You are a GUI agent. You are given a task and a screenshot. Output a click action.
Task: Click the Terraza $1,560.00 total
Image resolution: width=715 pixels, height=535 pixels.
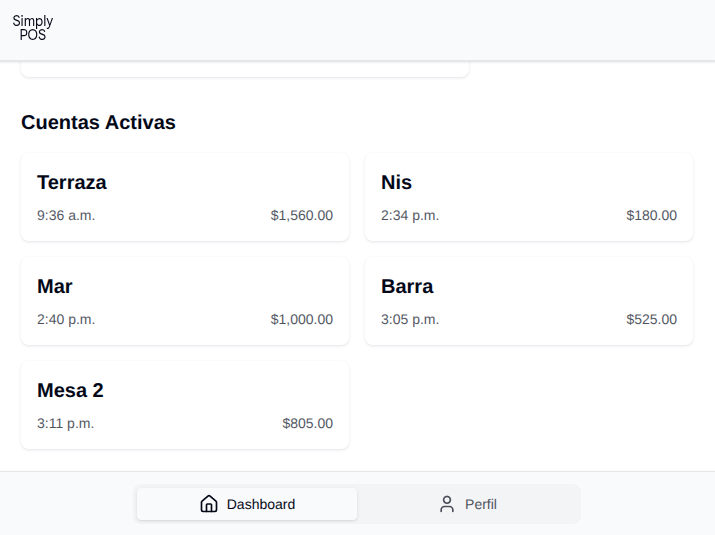(302, 215)
